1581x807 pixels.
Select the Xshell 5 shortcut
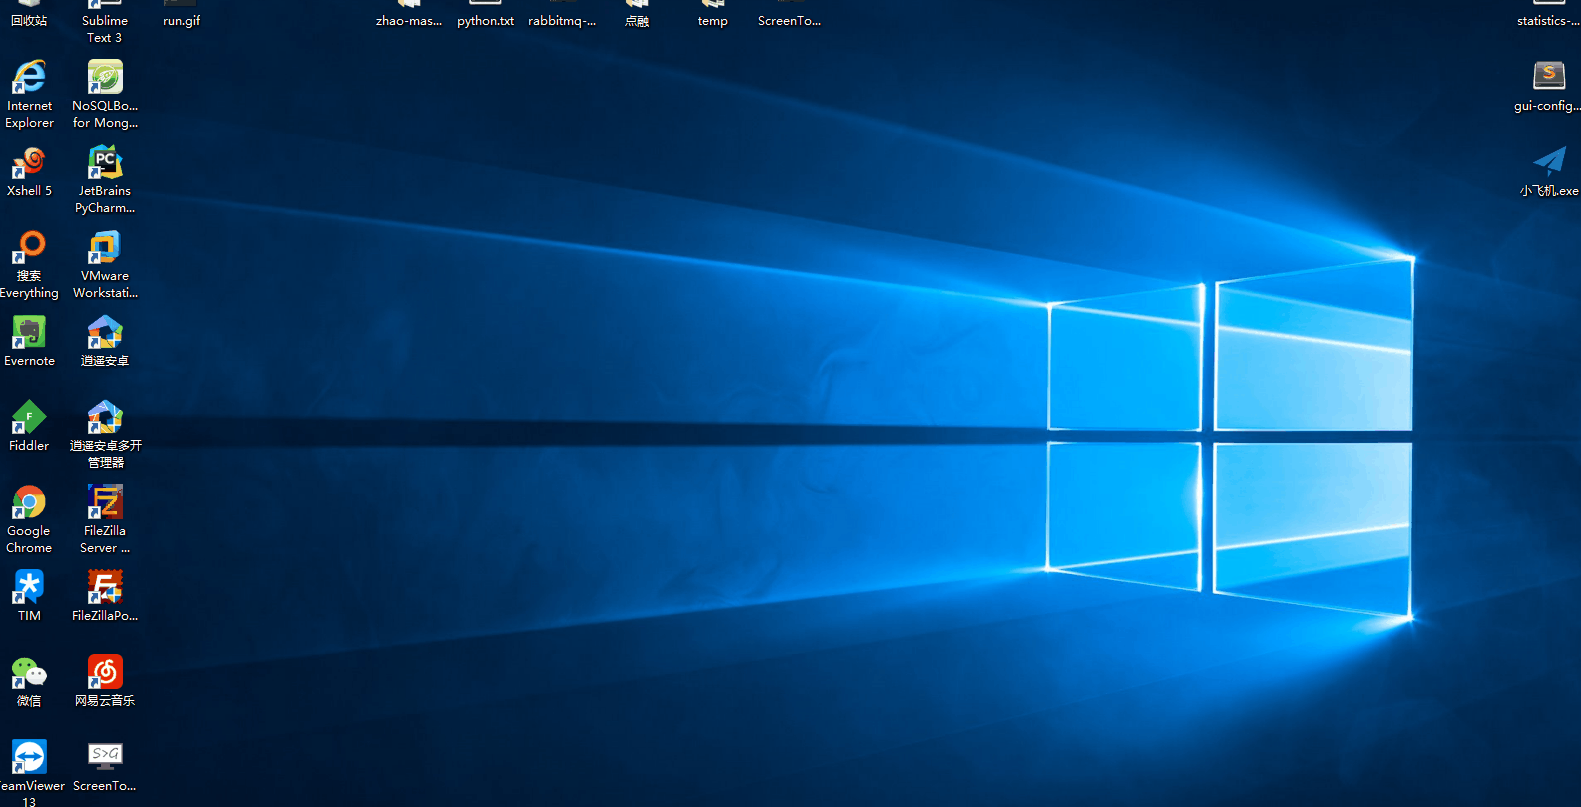(x=29, y=163)
